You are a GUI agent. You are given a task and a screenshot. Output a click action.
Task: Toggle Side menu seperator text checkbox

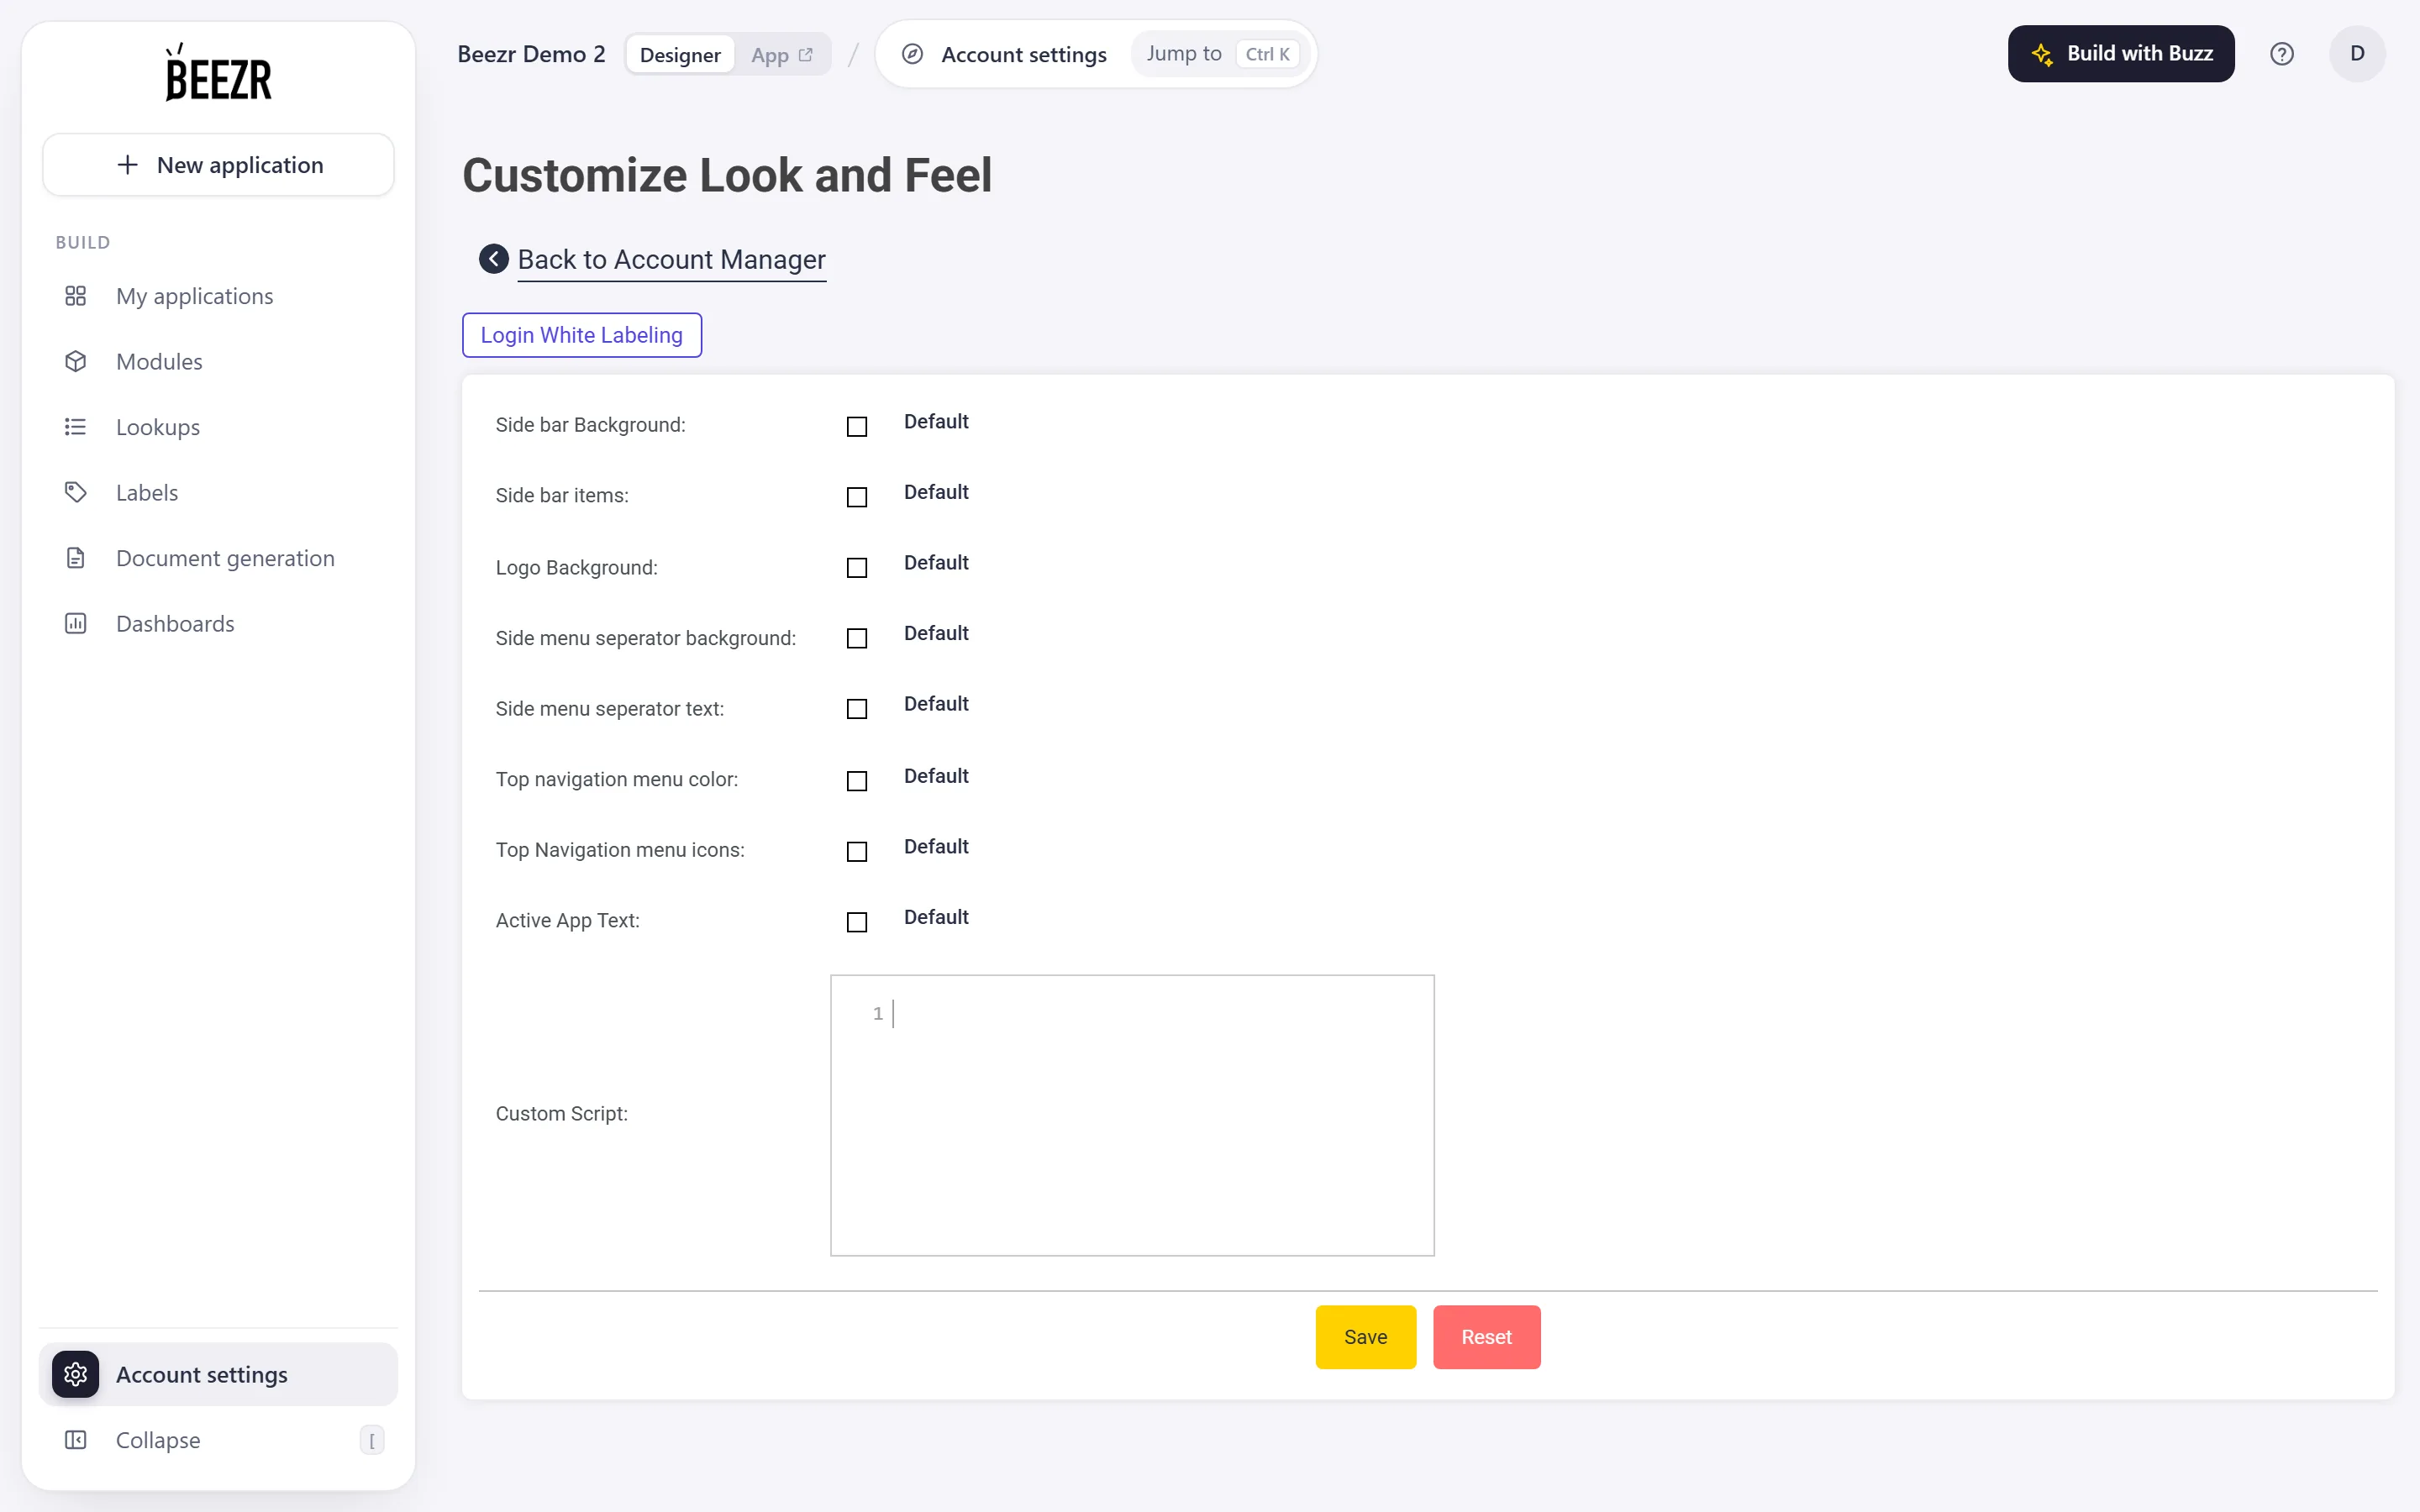pos(857,709)
